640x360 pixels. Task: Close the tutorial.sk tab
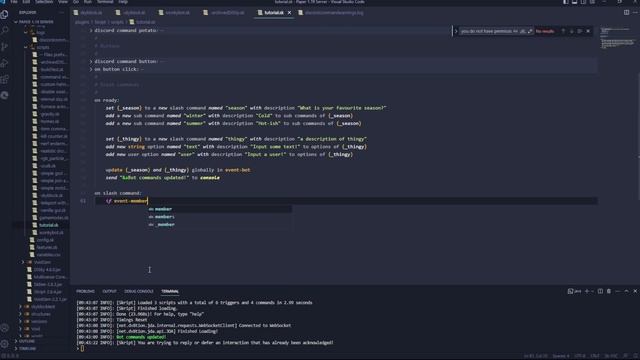pyautogui.click(x=289, y=13)
